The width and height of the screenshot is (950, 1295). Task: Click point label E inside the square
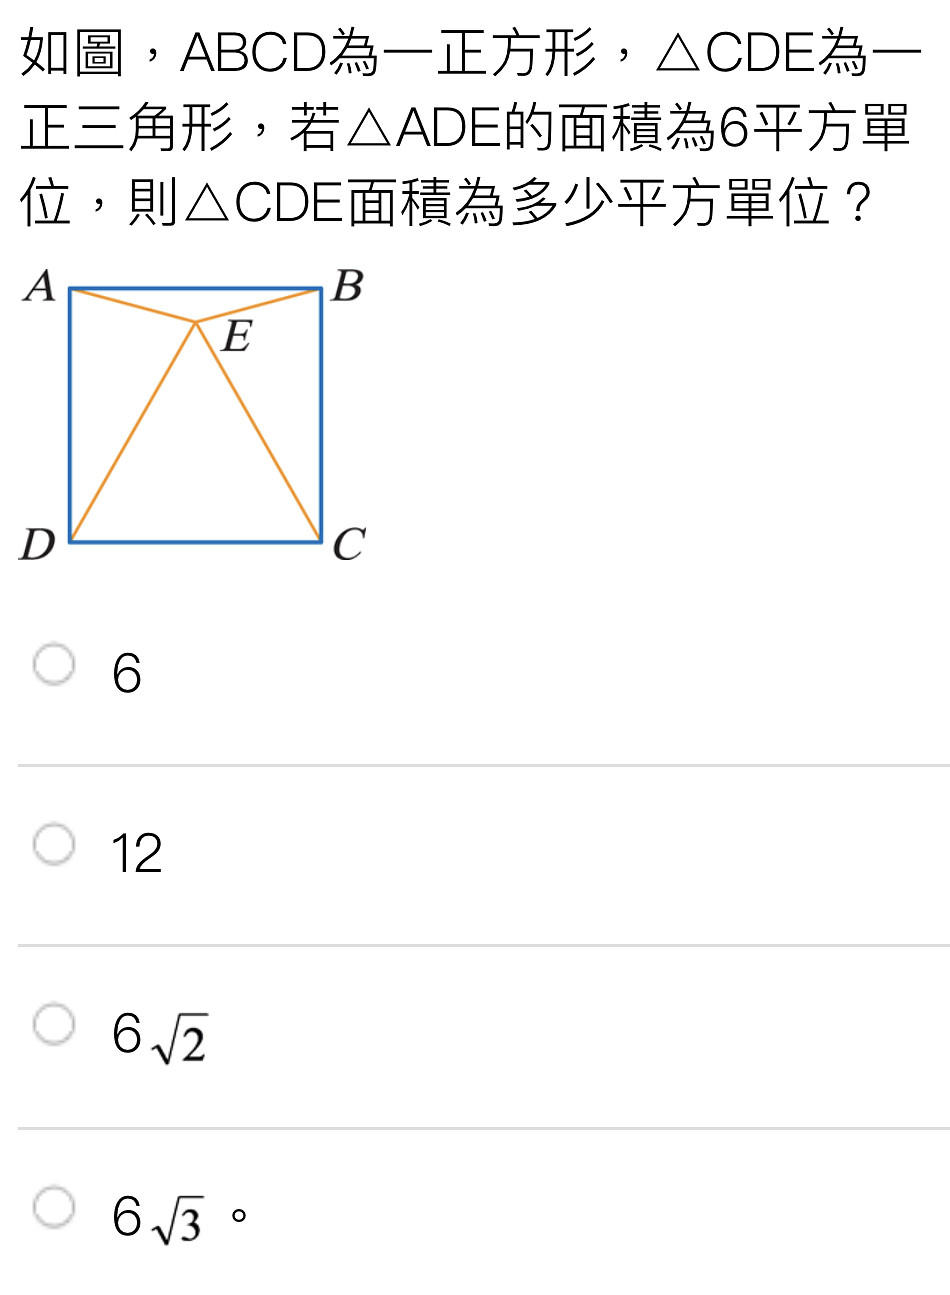click(236, 338)
